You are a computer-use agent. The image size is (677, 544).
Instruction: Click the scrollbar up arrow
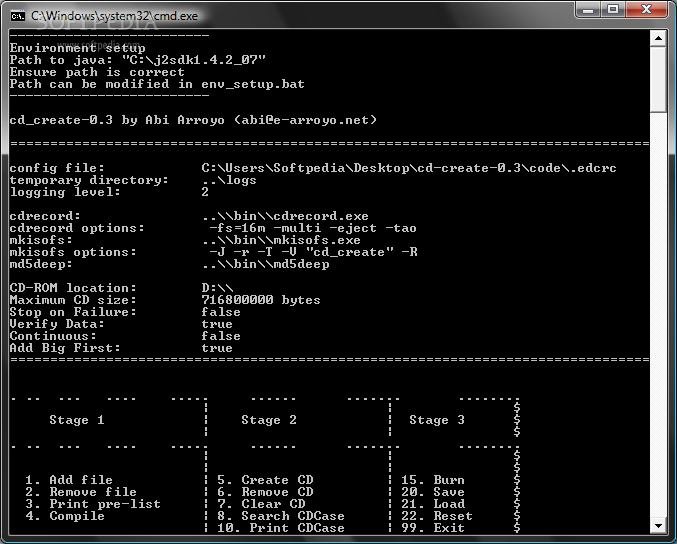[658, 38]
